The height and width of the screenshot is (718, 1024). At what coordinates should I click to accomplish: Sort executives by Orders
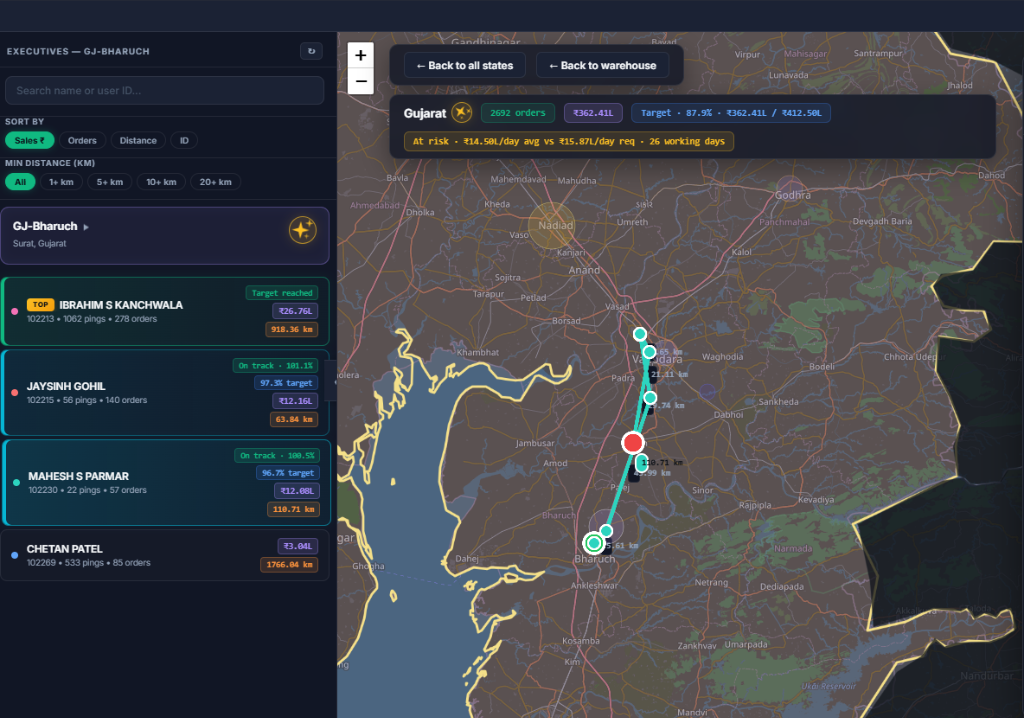pos(82,140)
